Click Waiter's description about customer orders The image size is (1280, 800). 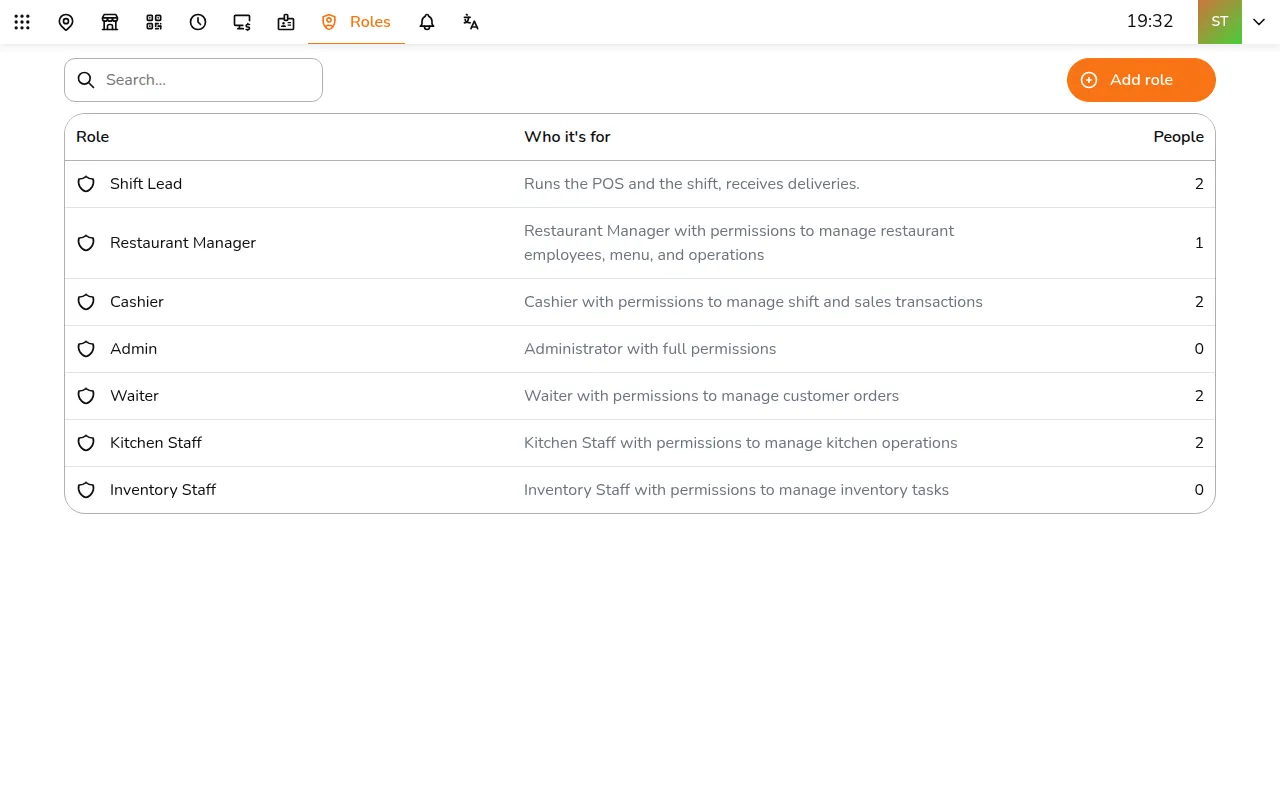(711, 396)
